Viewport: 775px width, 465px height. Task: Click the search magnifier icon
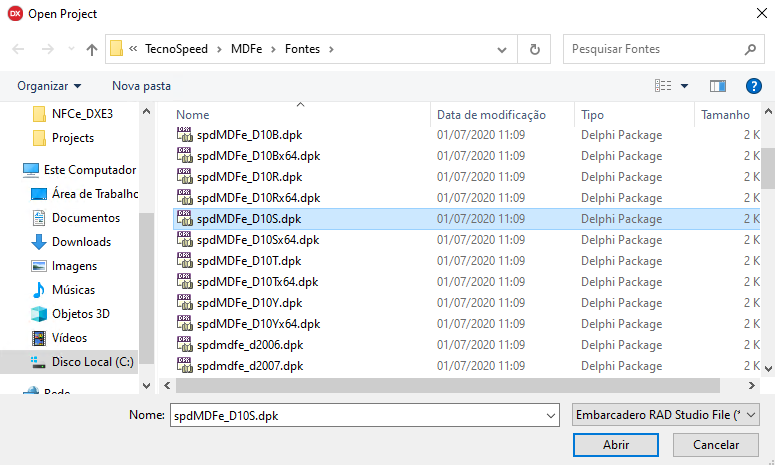[750, 49]
